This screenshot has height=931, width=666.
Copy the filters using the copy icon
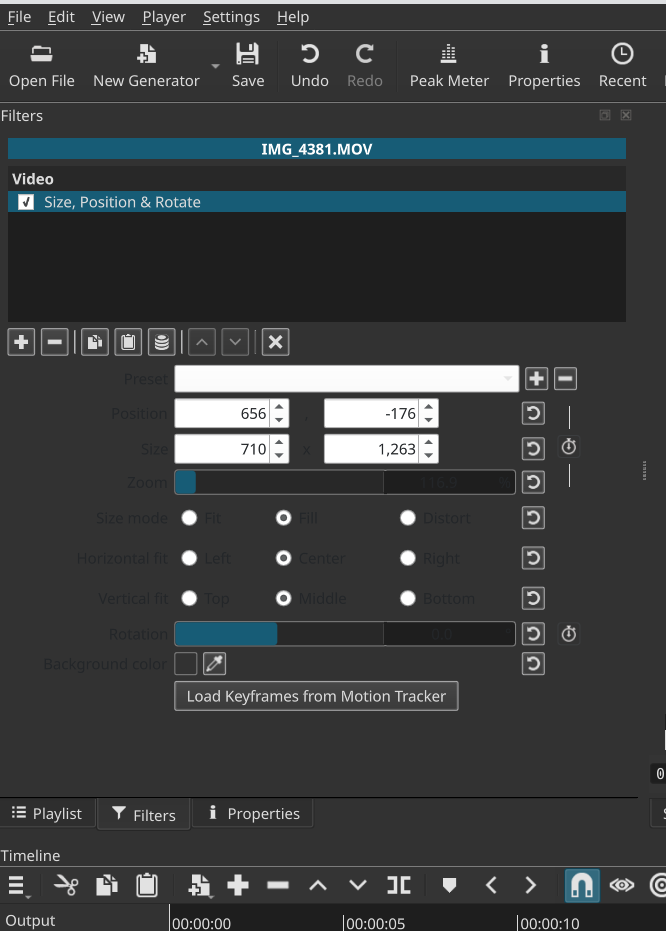[94, 342]
